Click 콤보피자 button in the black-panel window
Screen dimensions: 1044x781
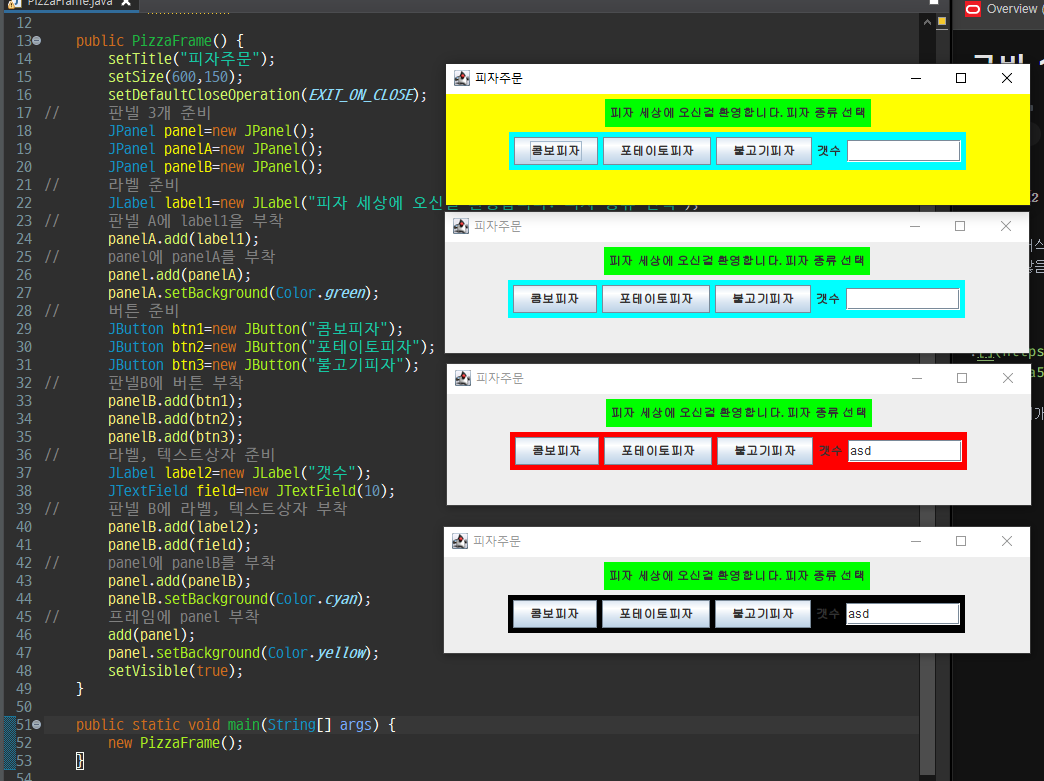click(554, 614)
